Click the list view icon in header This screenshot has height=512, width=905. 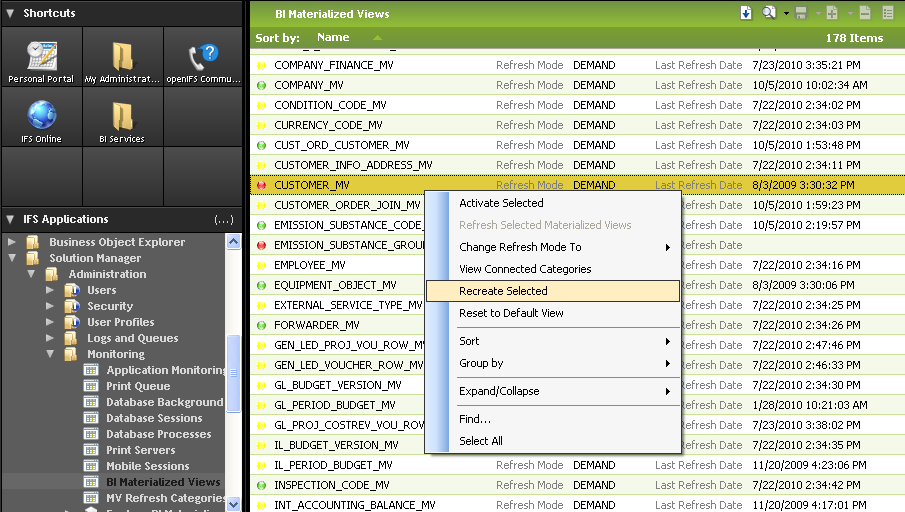click(x=888, y=13)
